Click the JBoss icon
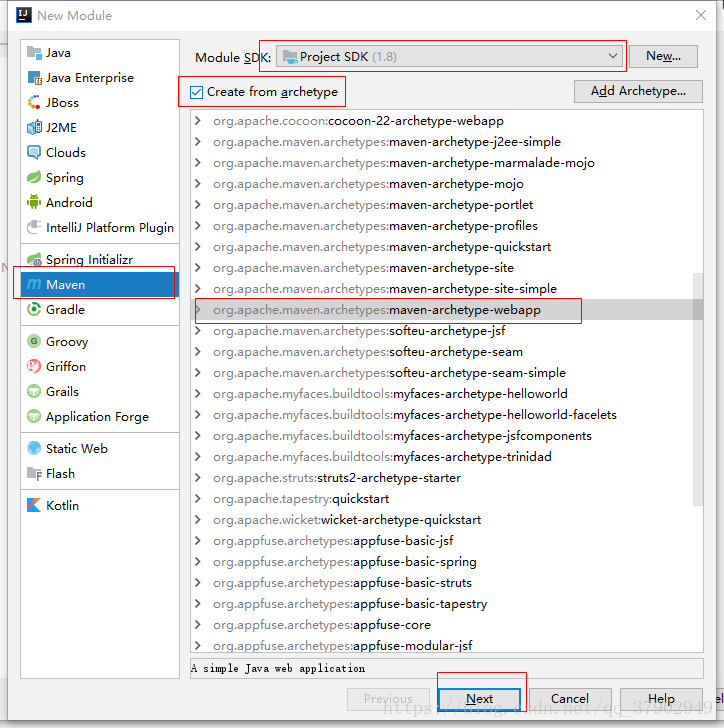The width and height of the screenshot is (724, 728). 34,103
